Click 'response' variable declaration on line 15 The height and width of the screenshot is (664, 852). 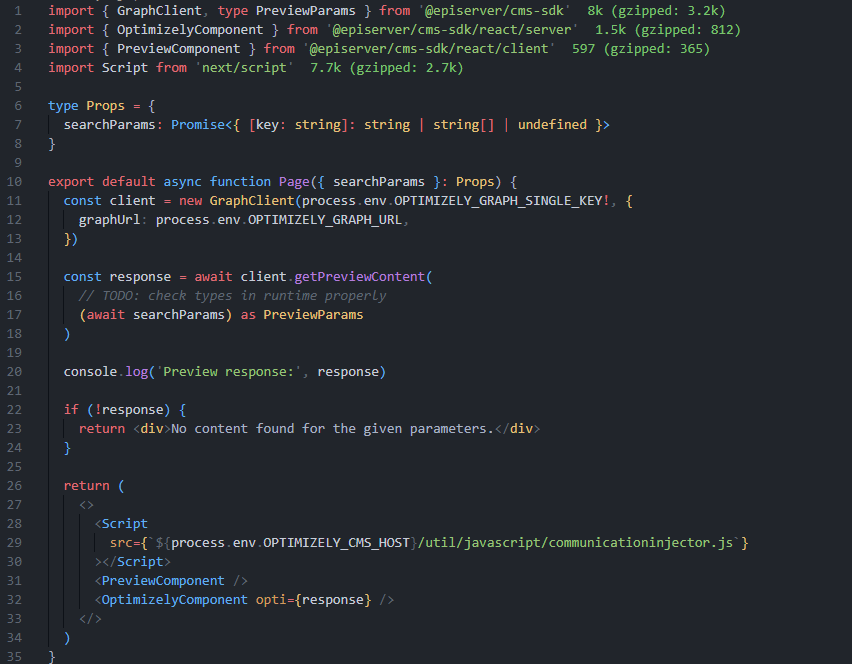[x=140, y=277]
